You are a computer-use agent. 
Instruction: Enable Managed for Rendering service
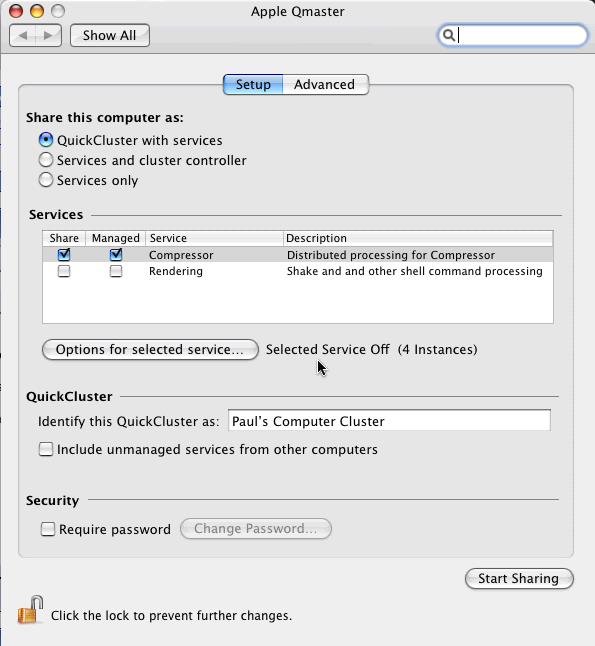click(116, 271)
